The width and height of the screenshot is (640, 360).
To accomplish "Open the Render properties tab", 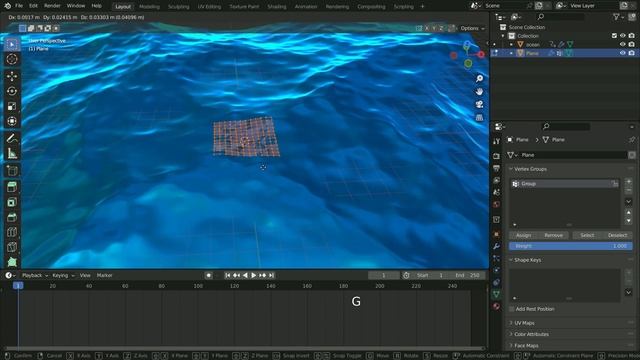I will point(496,156).
